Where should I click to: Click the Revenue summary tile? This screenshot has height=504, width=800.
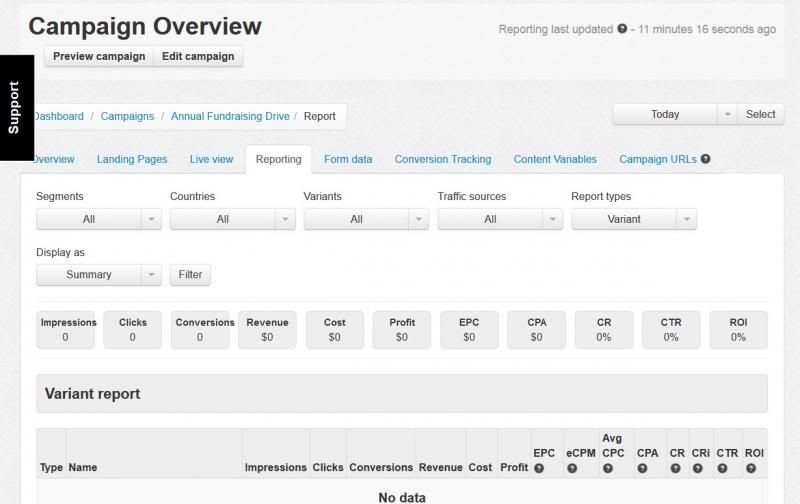[267, 330]
